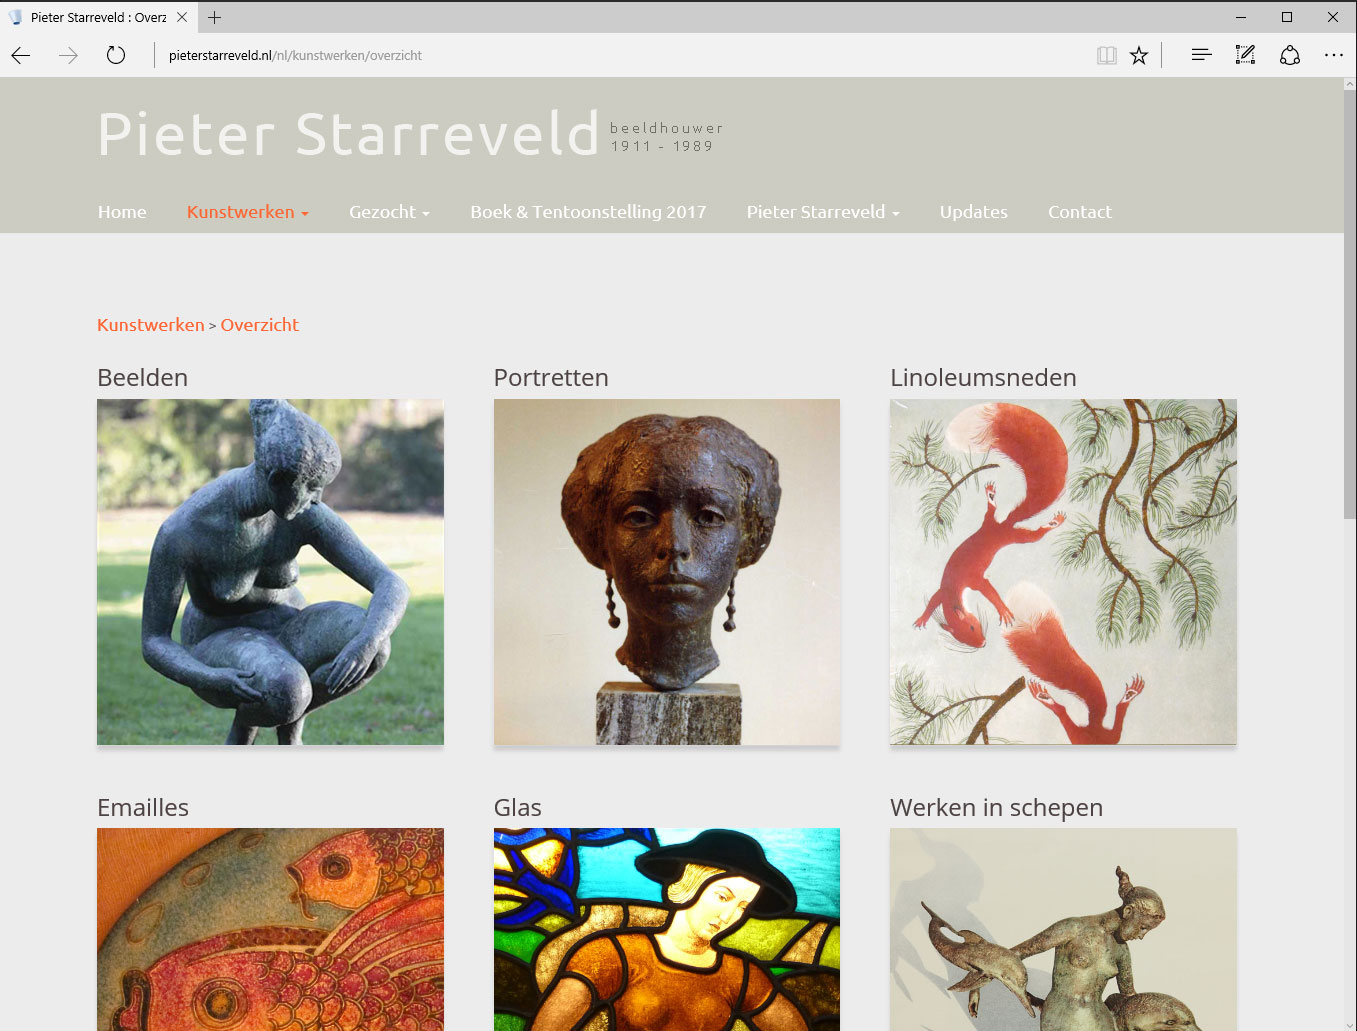
Task: Add page to favorites star icon
Action: pyautogui.click(x=1139, y=56)
